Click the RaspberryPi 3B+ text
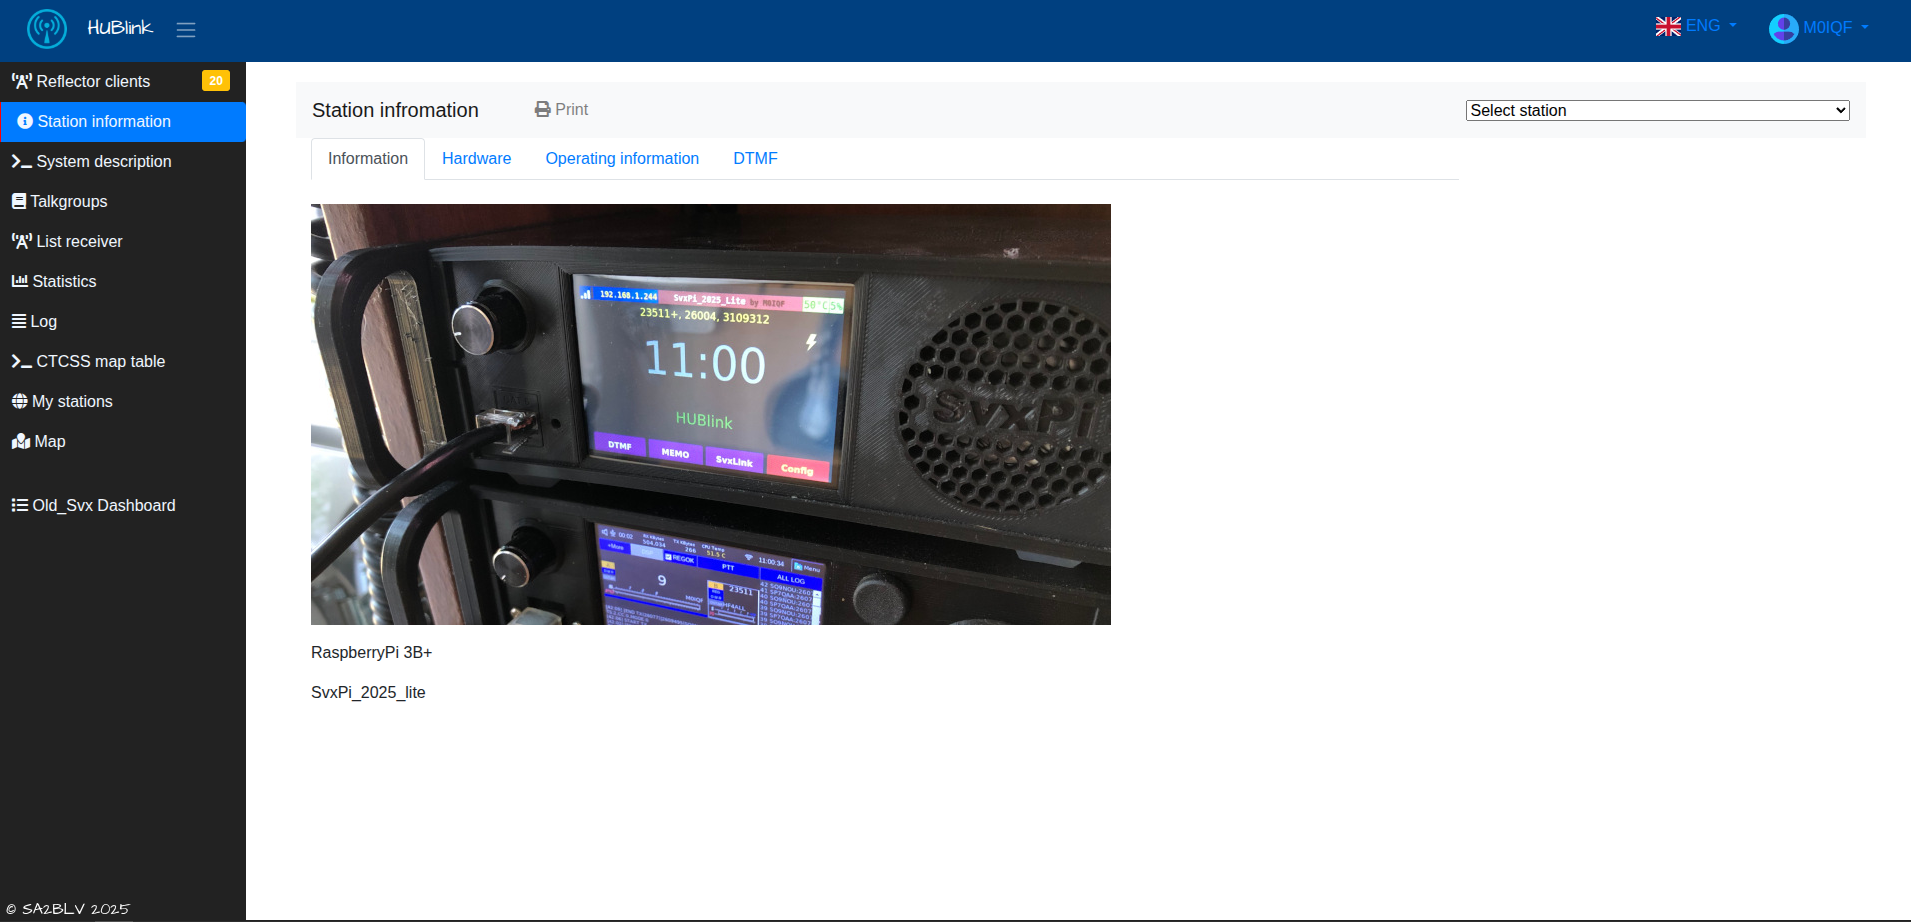Image resolution: width=1911 pixels, height=922 pixels. tap(371, 652)
